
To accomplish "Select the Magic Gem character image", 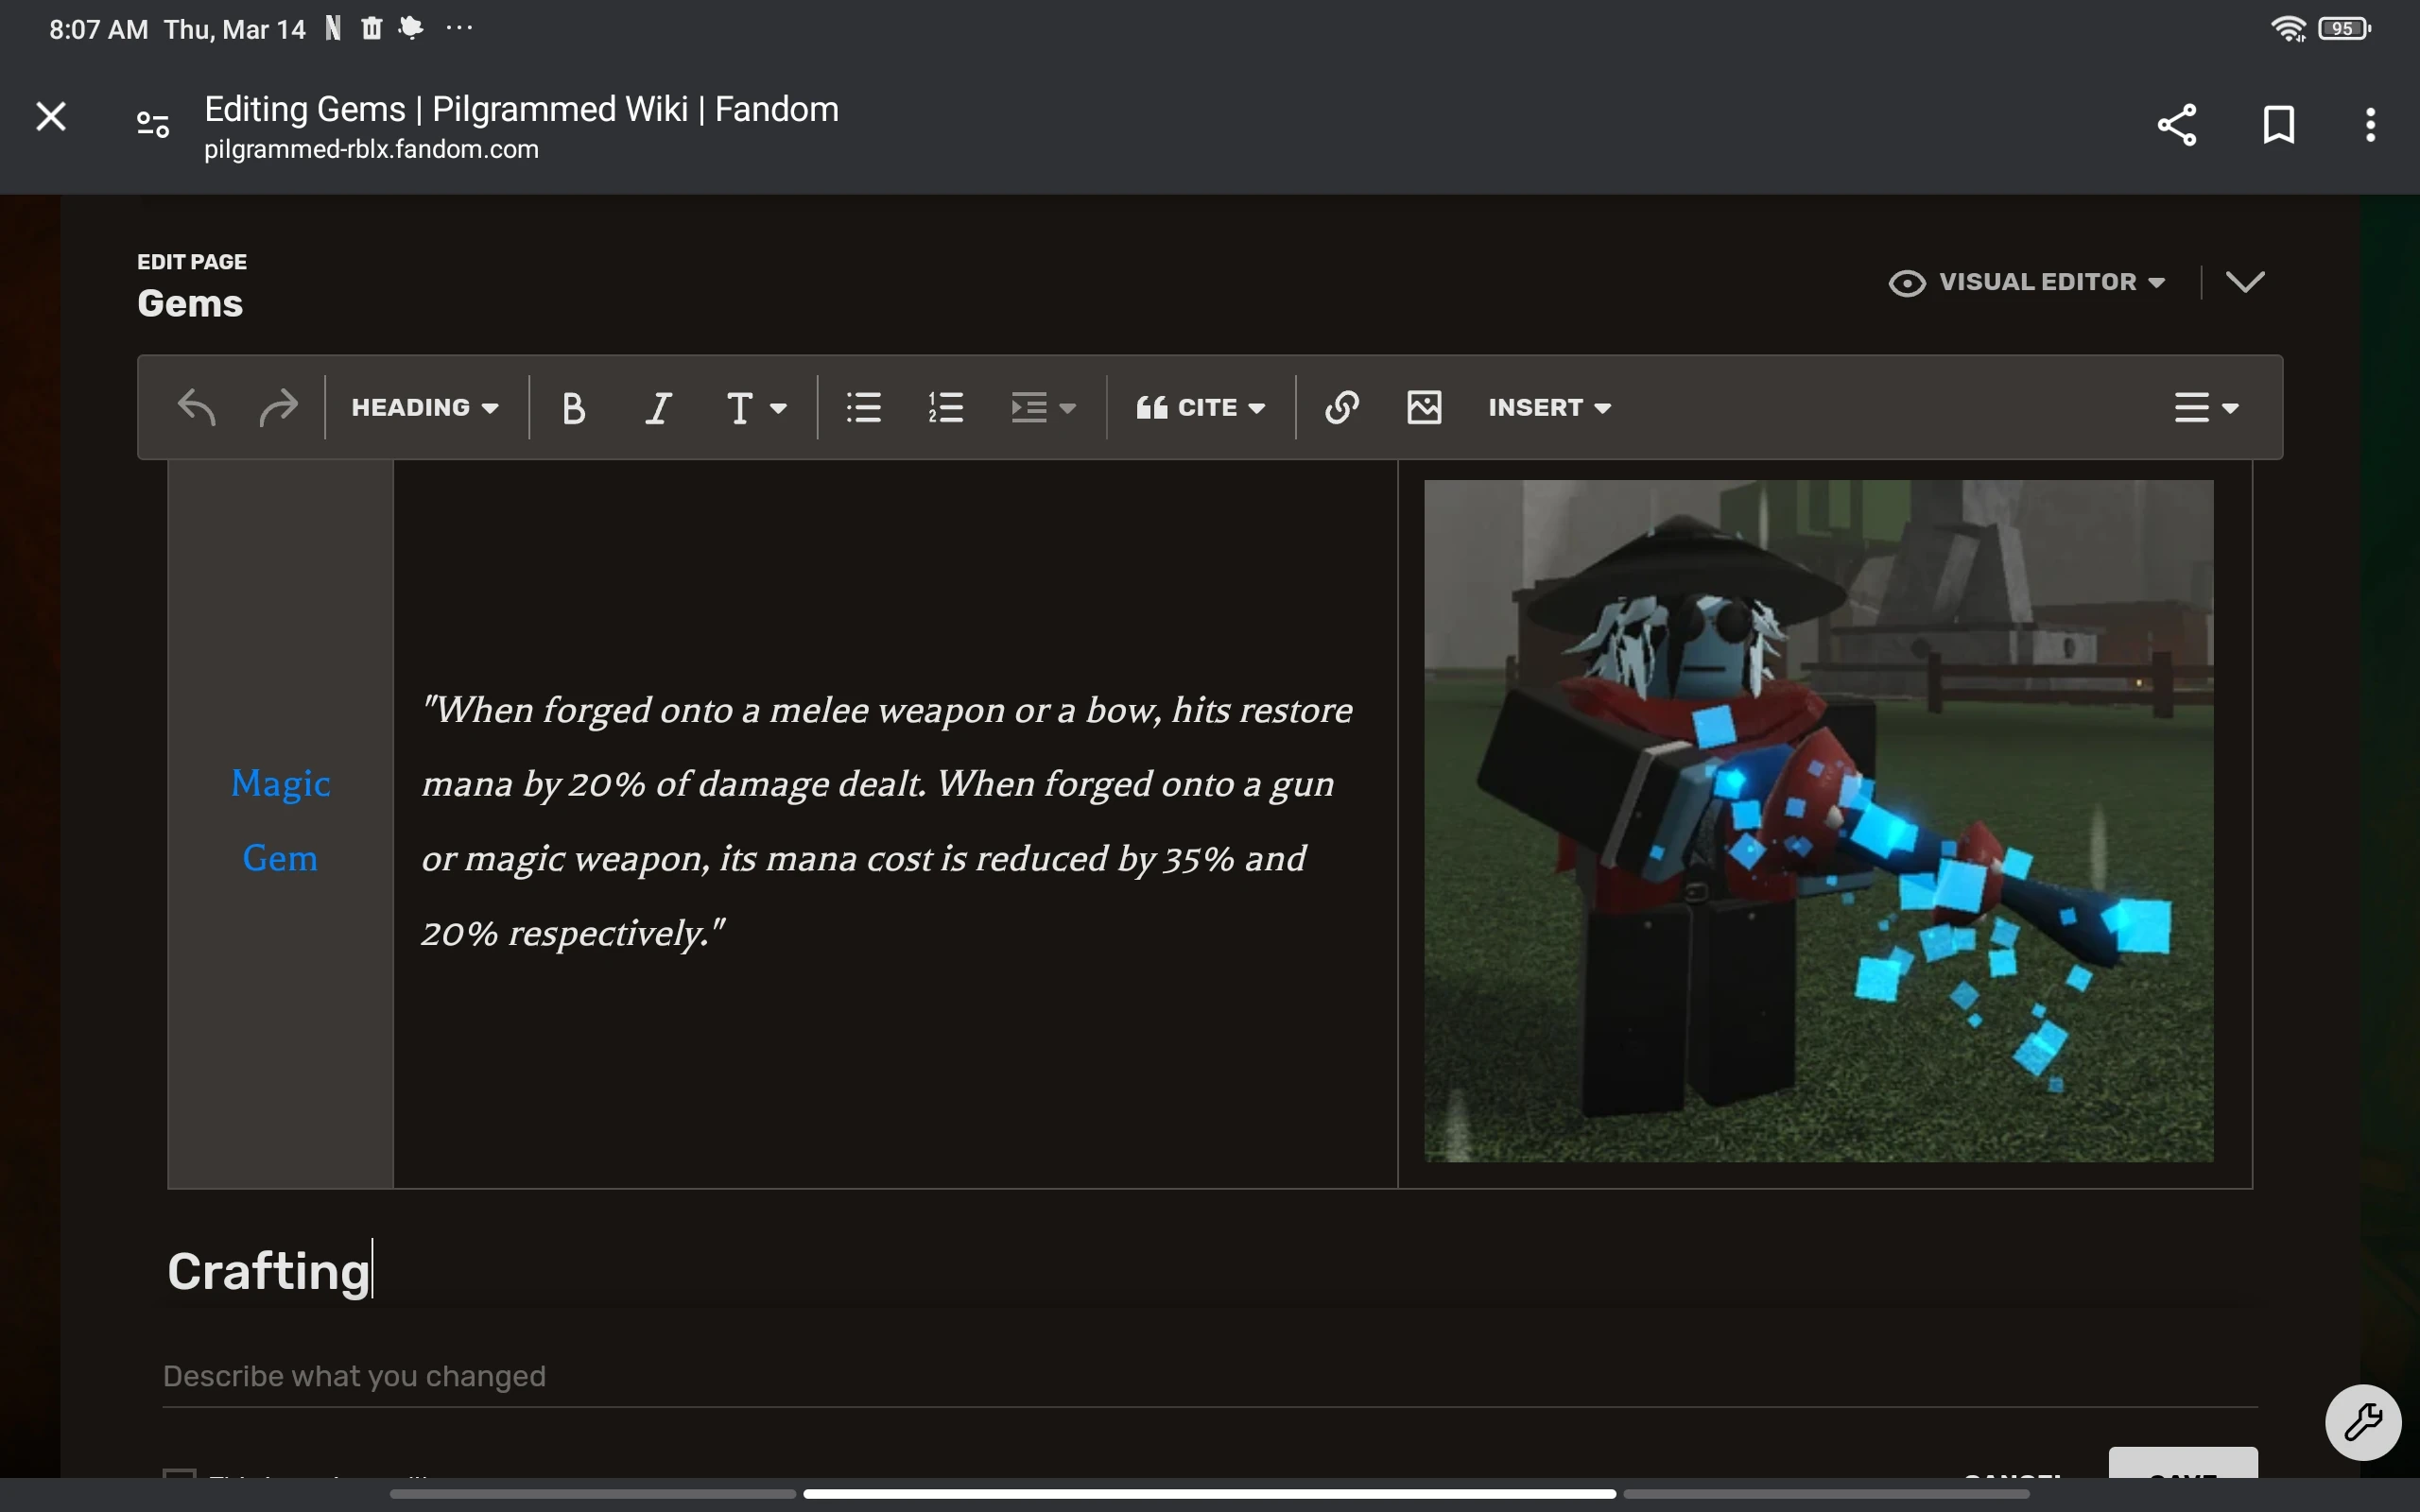I will coord(1818,820).
